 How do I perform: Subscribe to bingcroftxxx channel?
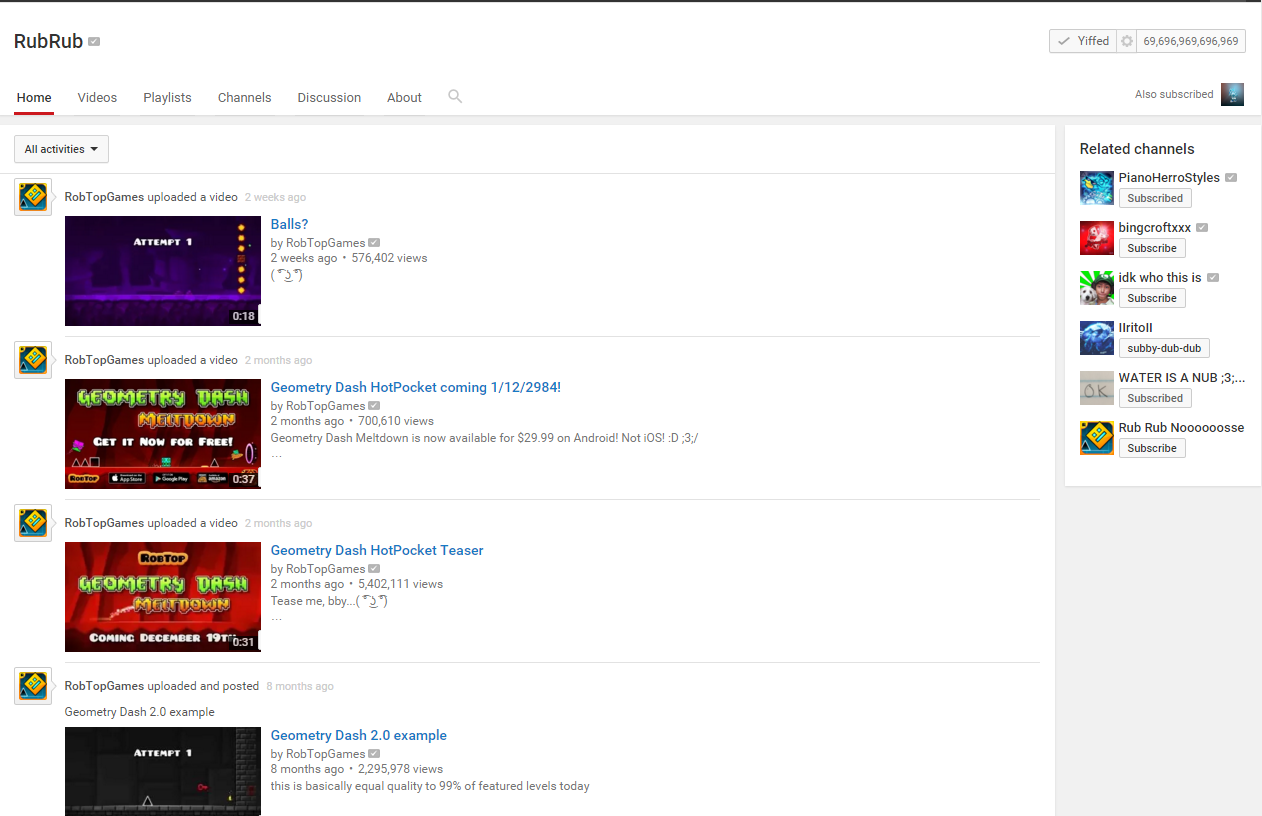[x=1152, y=248]
